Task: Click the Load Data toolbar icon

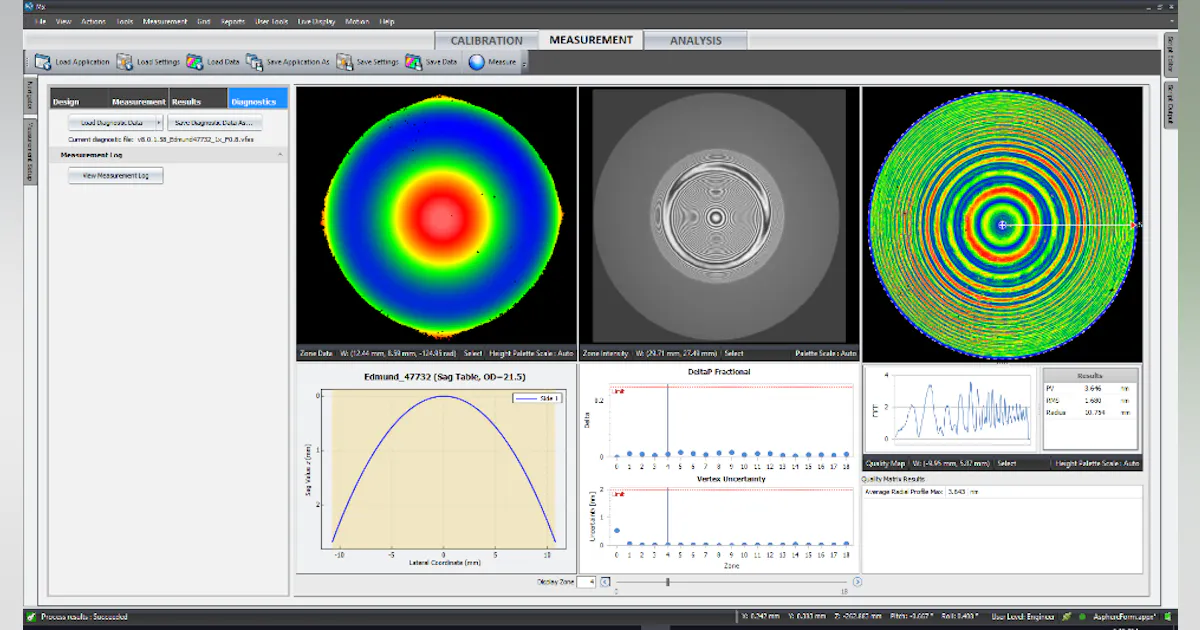Action: coord(195,62)
